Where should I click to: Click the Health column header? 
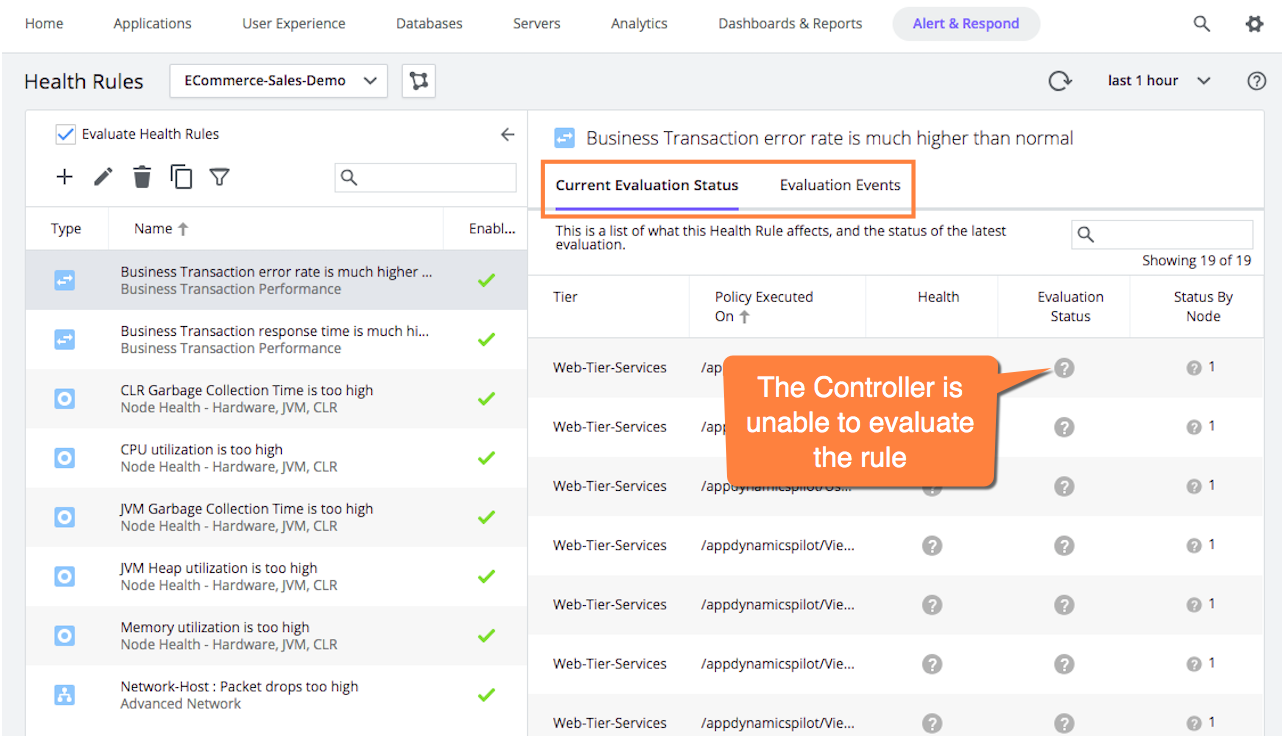pos(938,297)
